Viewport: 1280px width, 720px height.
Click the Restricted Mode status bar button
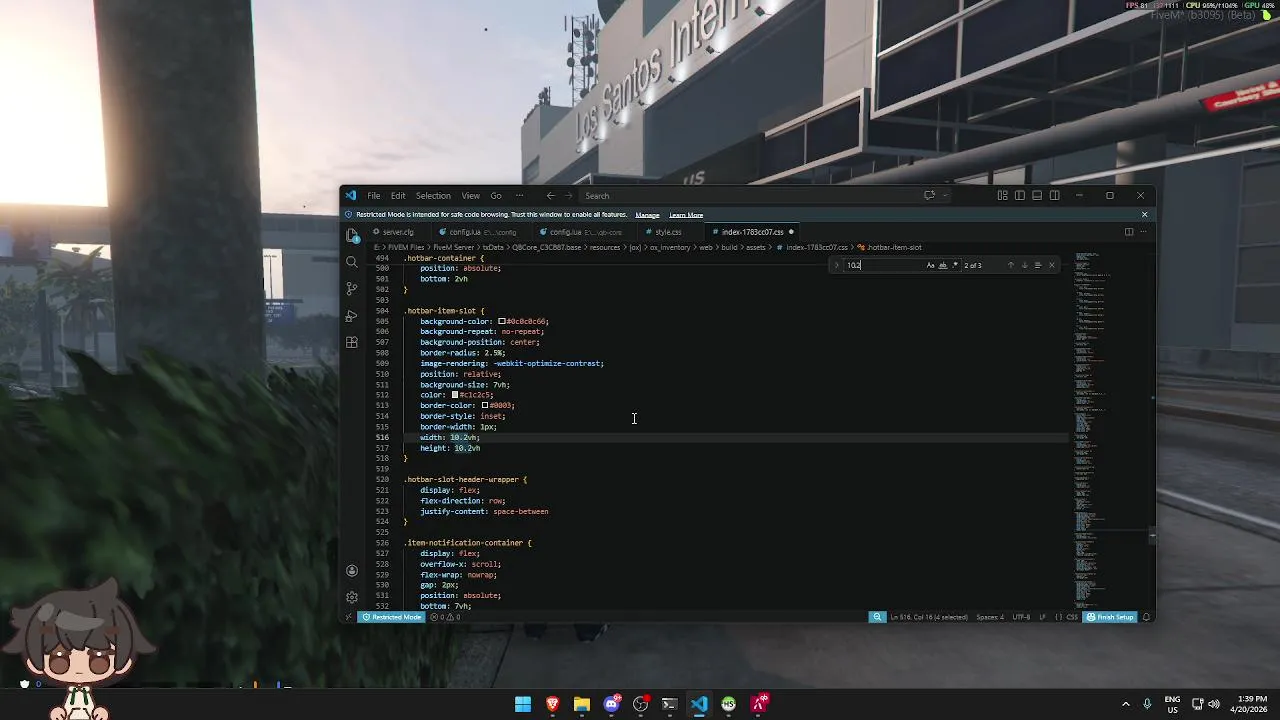point(392,617)
